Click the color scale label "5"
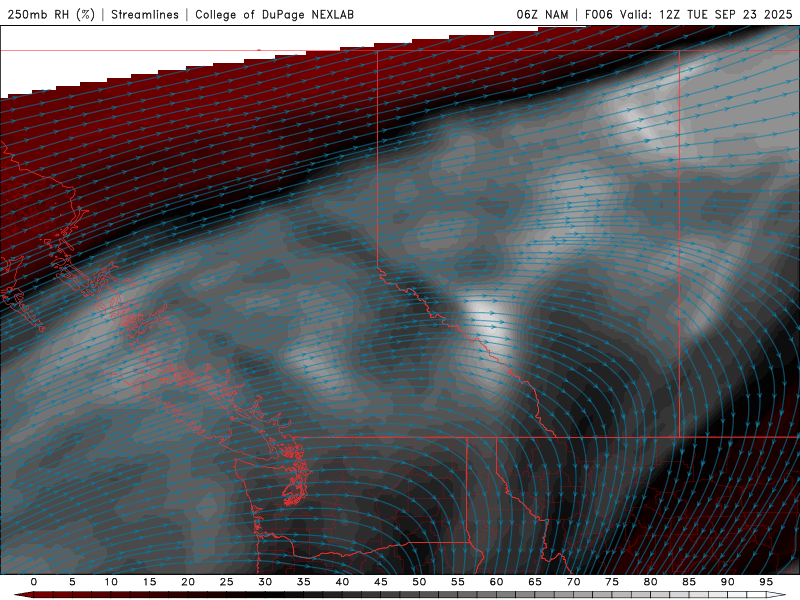 72,582
